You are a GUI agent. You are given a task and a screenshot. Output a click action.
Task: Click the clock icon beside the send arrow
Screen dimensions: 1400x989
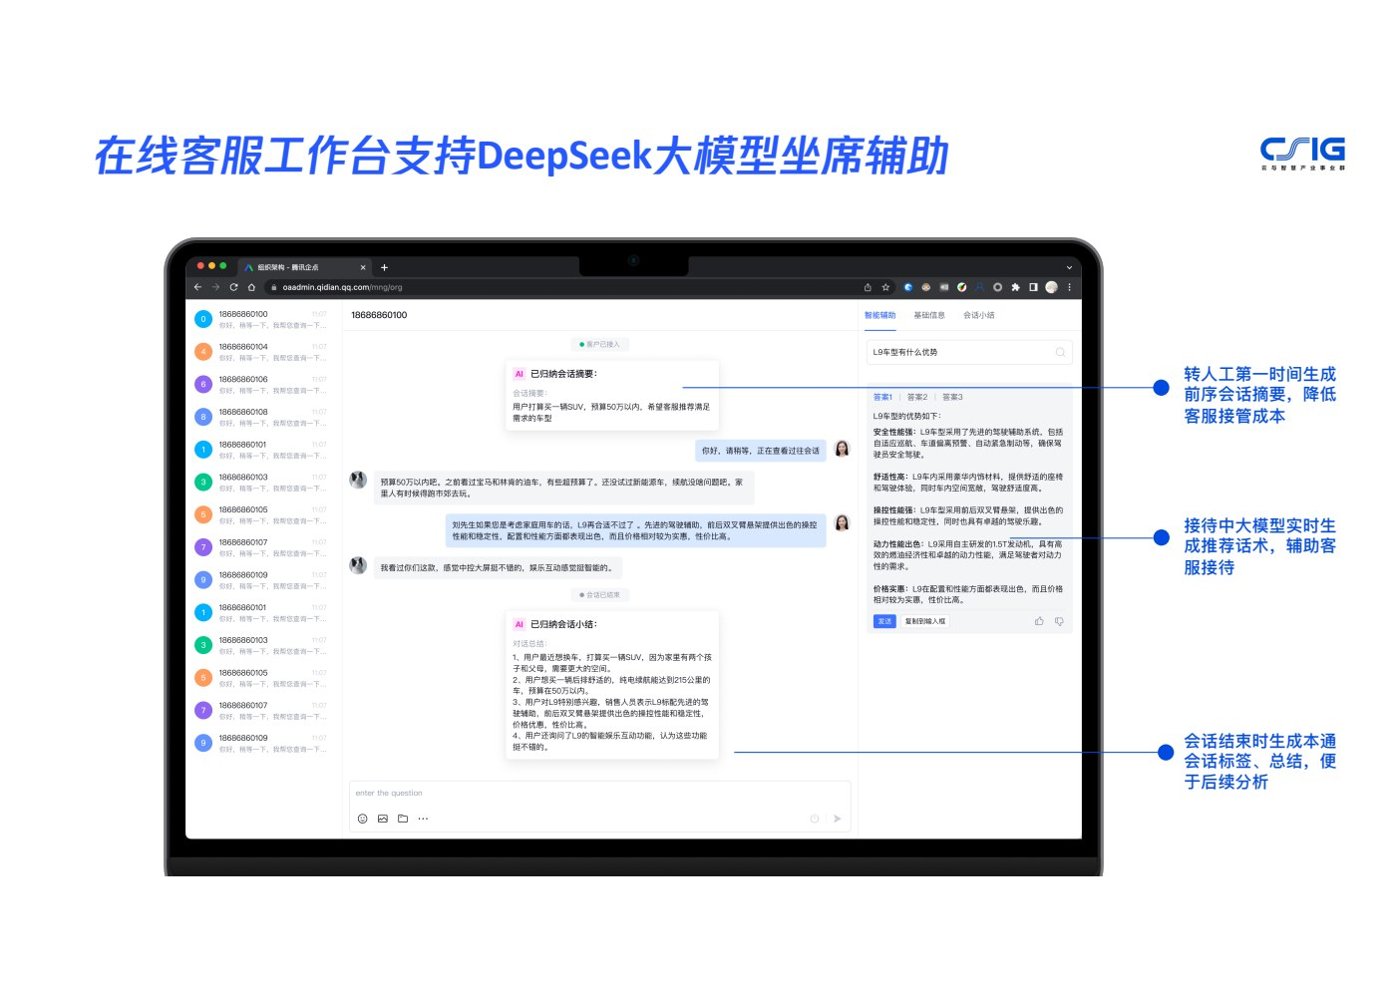(x=814, y=819)
